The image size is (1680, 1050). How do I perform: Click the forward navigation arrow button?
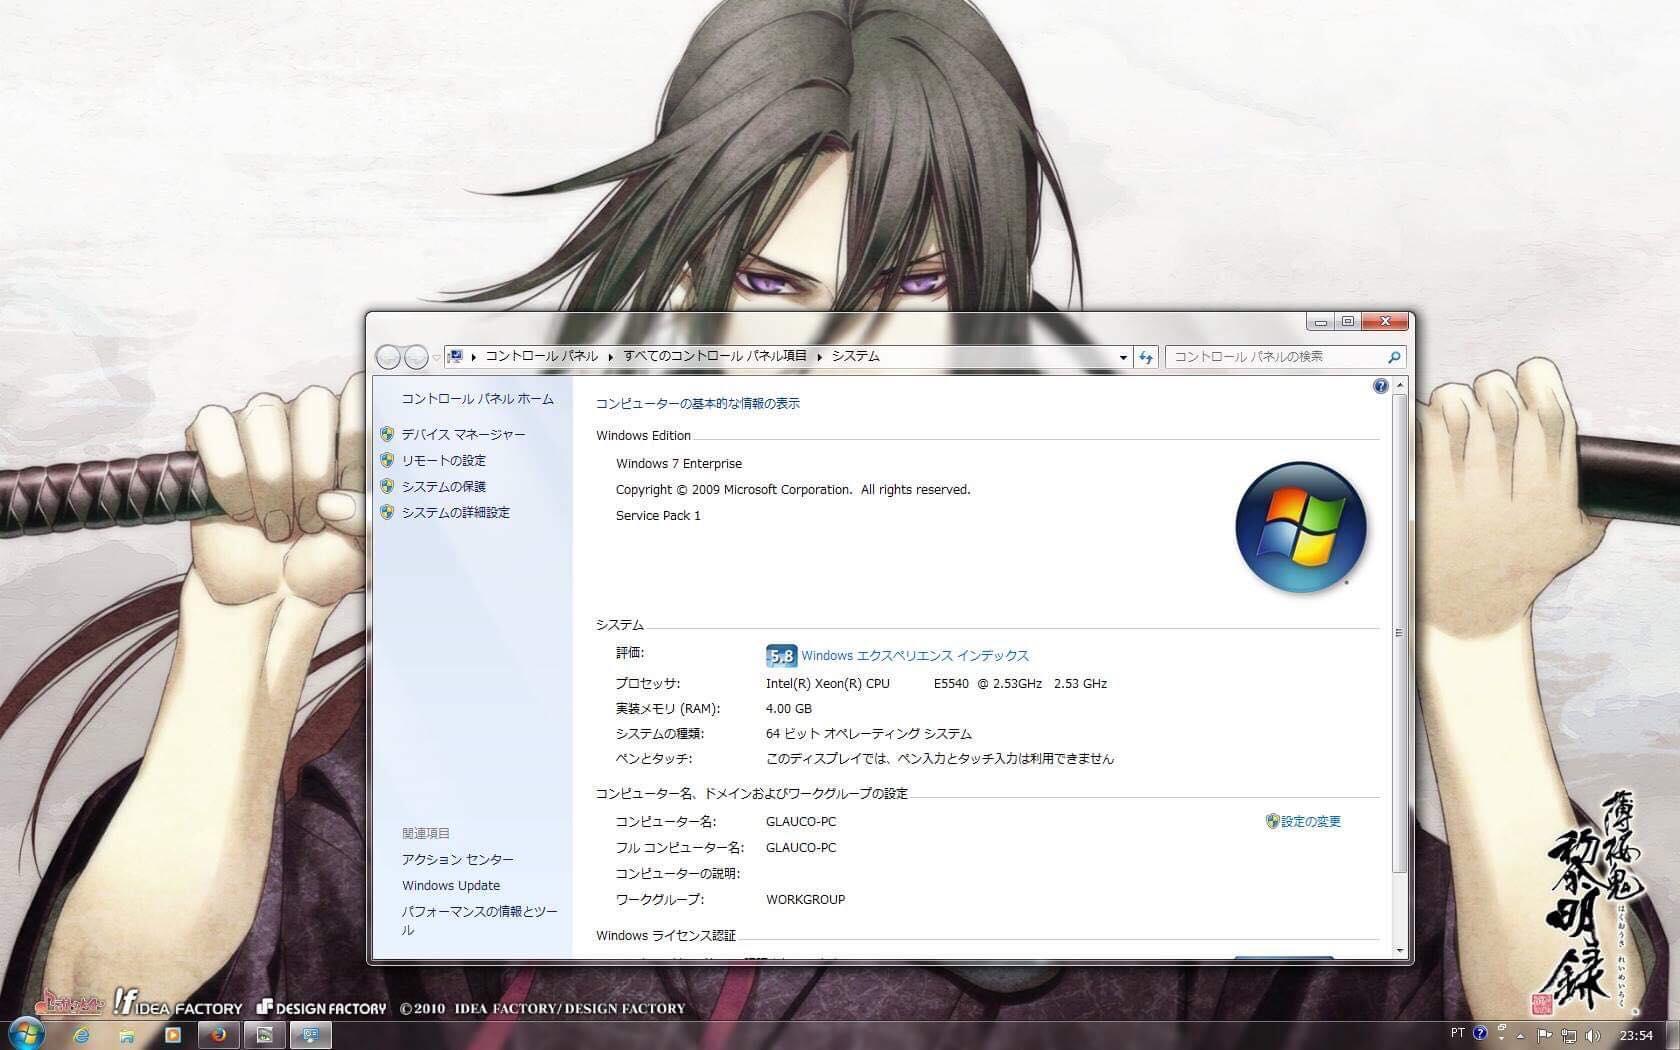tap(416, 357)
